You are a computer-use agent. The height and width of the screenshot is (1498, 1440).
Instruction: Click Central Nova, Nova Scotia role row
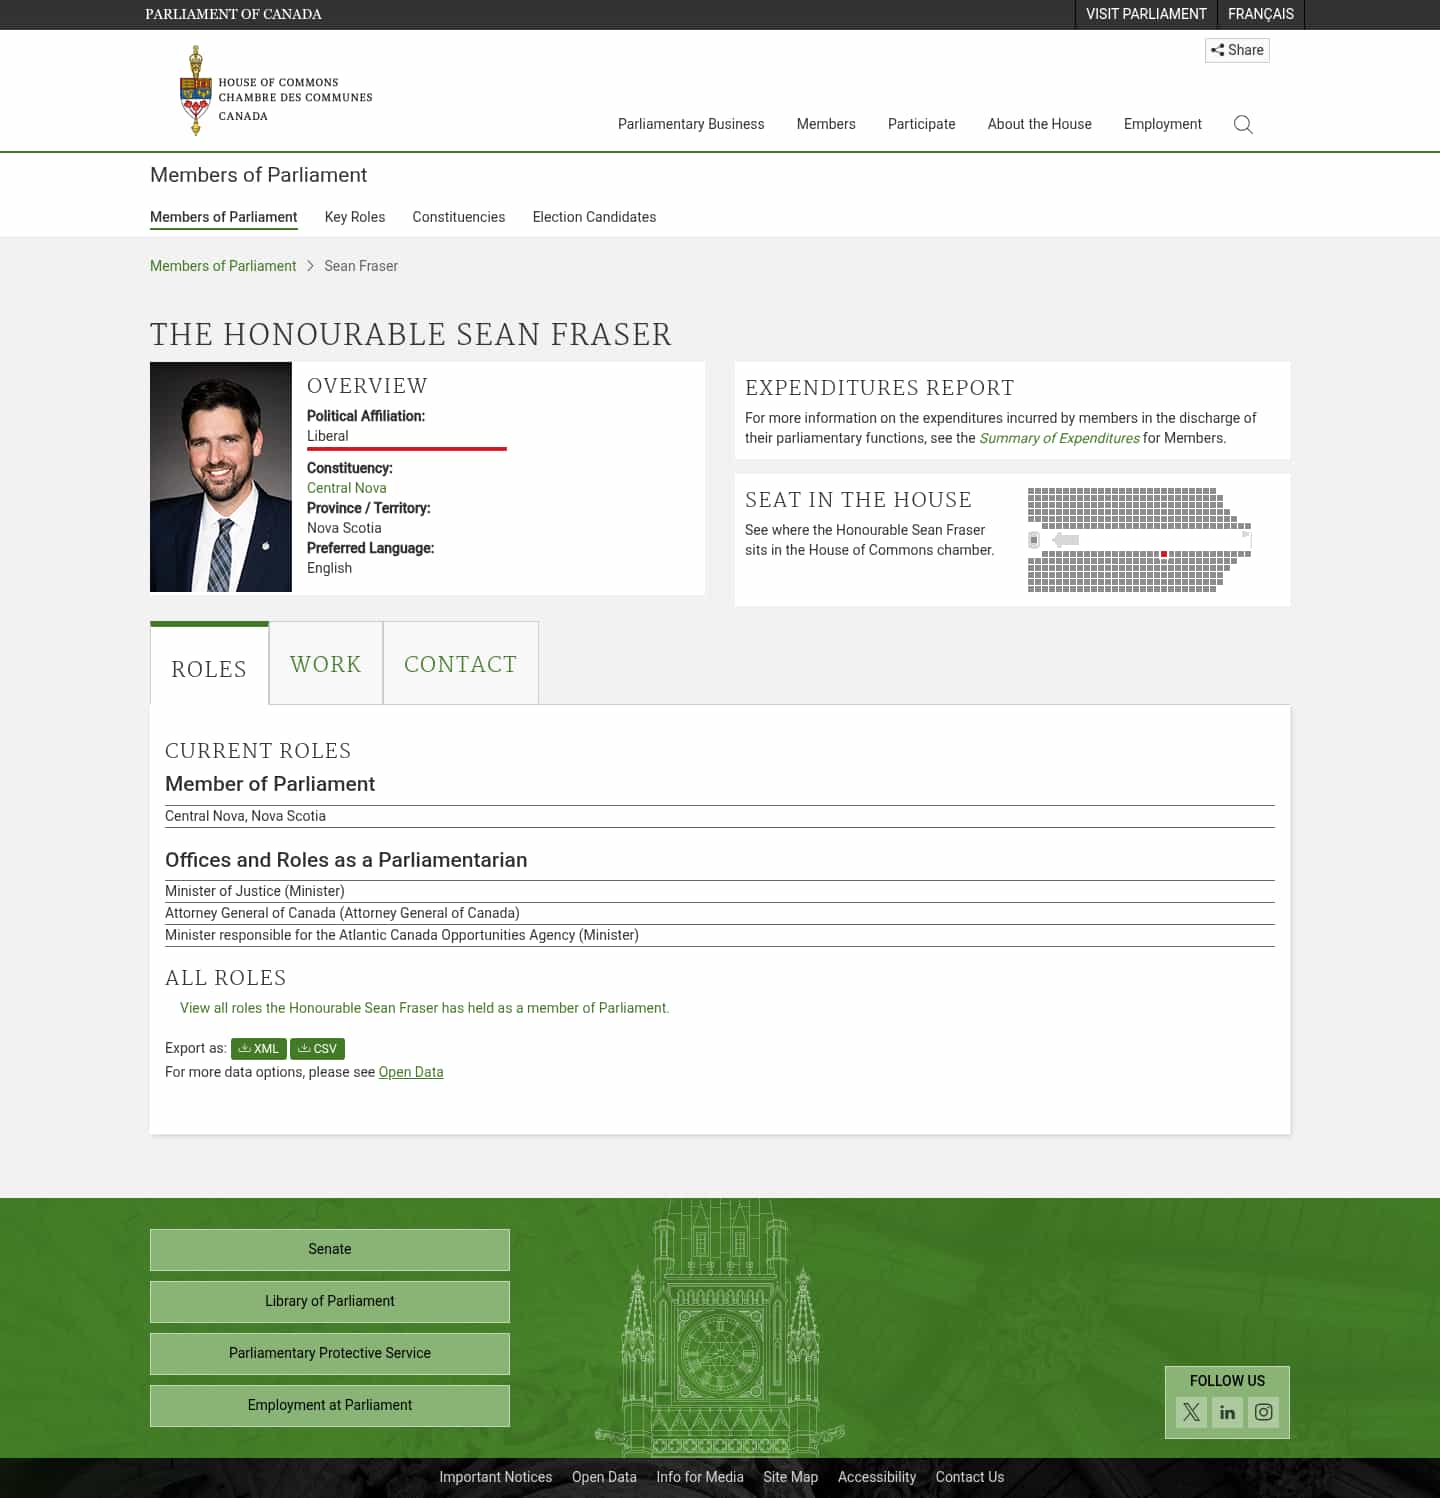coord(720,816)
